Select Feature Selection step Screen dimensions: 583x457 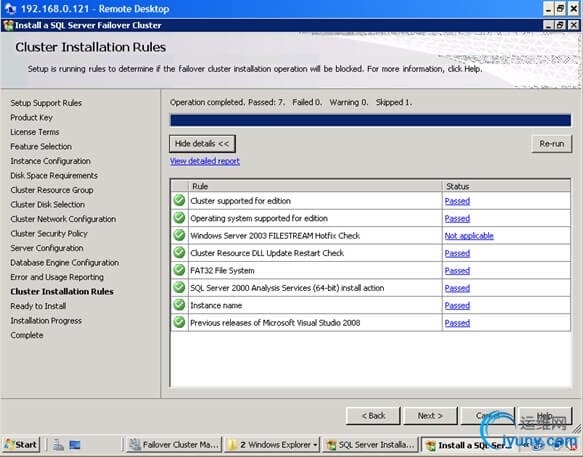pos(41,147)
